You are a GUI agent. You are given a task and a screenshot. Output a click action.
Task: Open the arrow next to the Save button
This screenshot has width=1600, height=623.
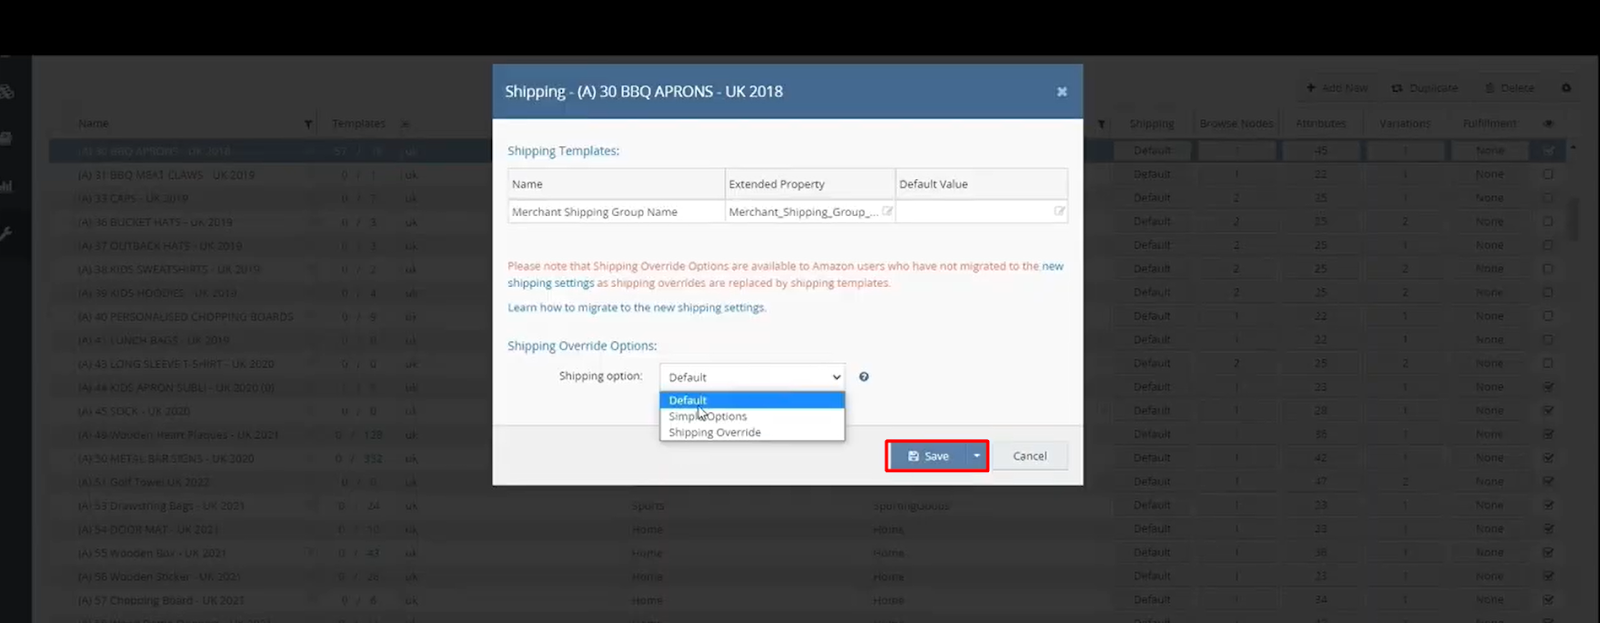[976, 456]
